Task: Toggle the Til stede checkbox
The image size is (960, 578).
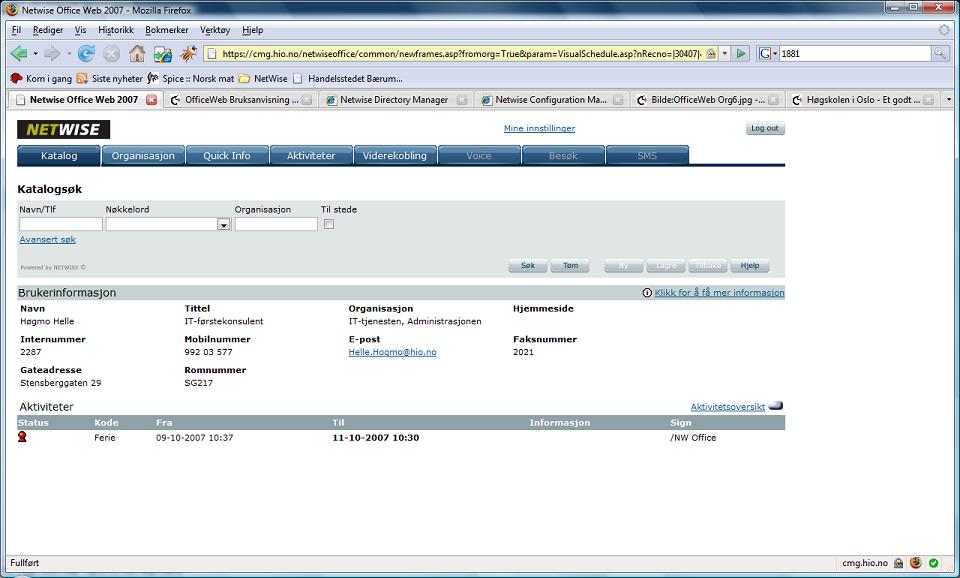Action: [x=329, y=224]
